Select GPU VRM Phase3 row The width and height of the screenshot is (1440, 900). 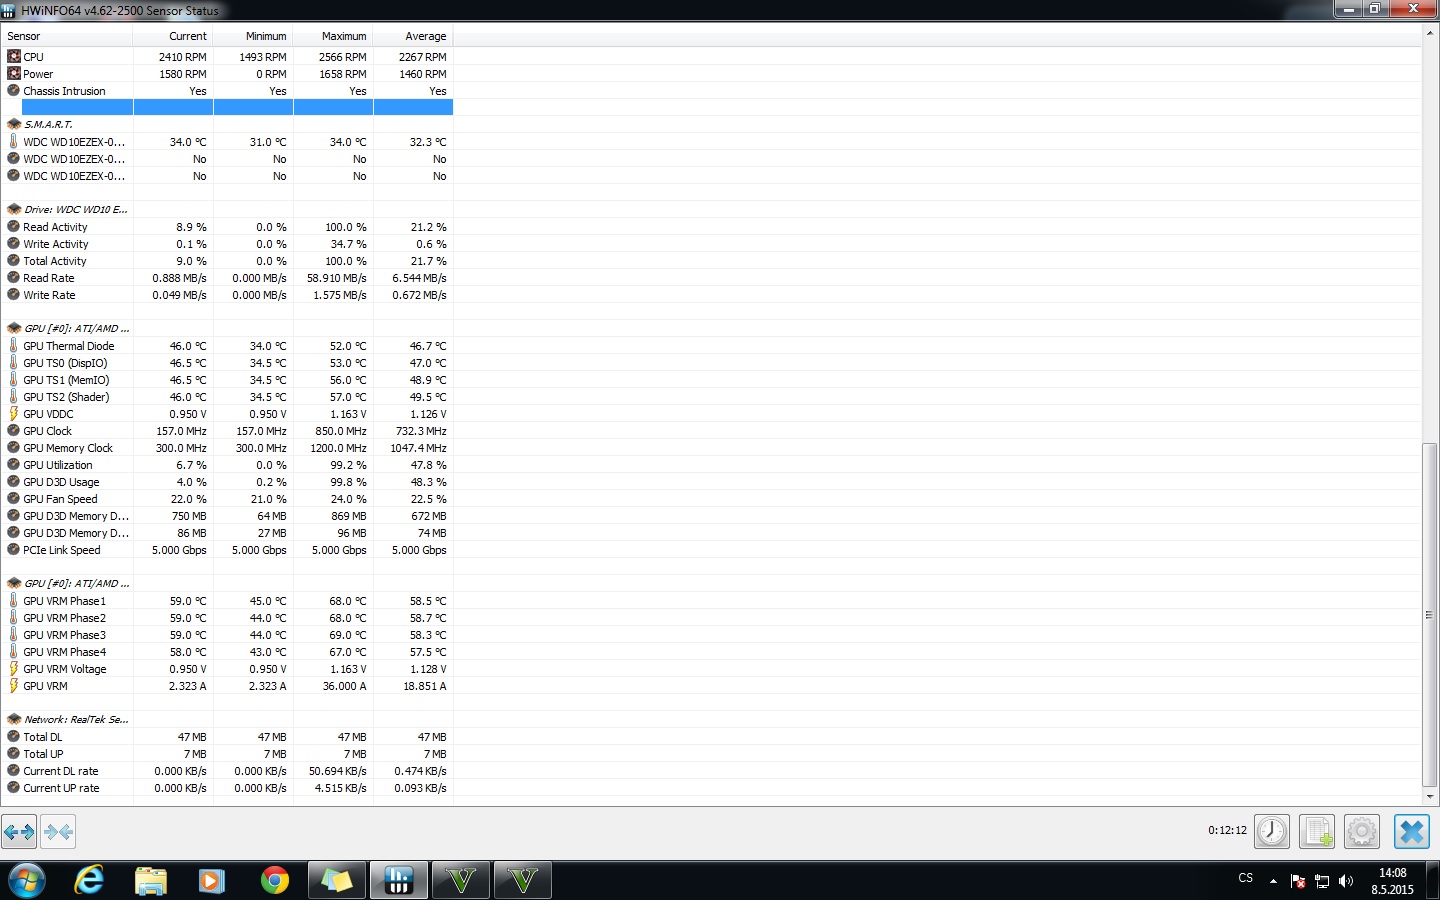point(227,635)
